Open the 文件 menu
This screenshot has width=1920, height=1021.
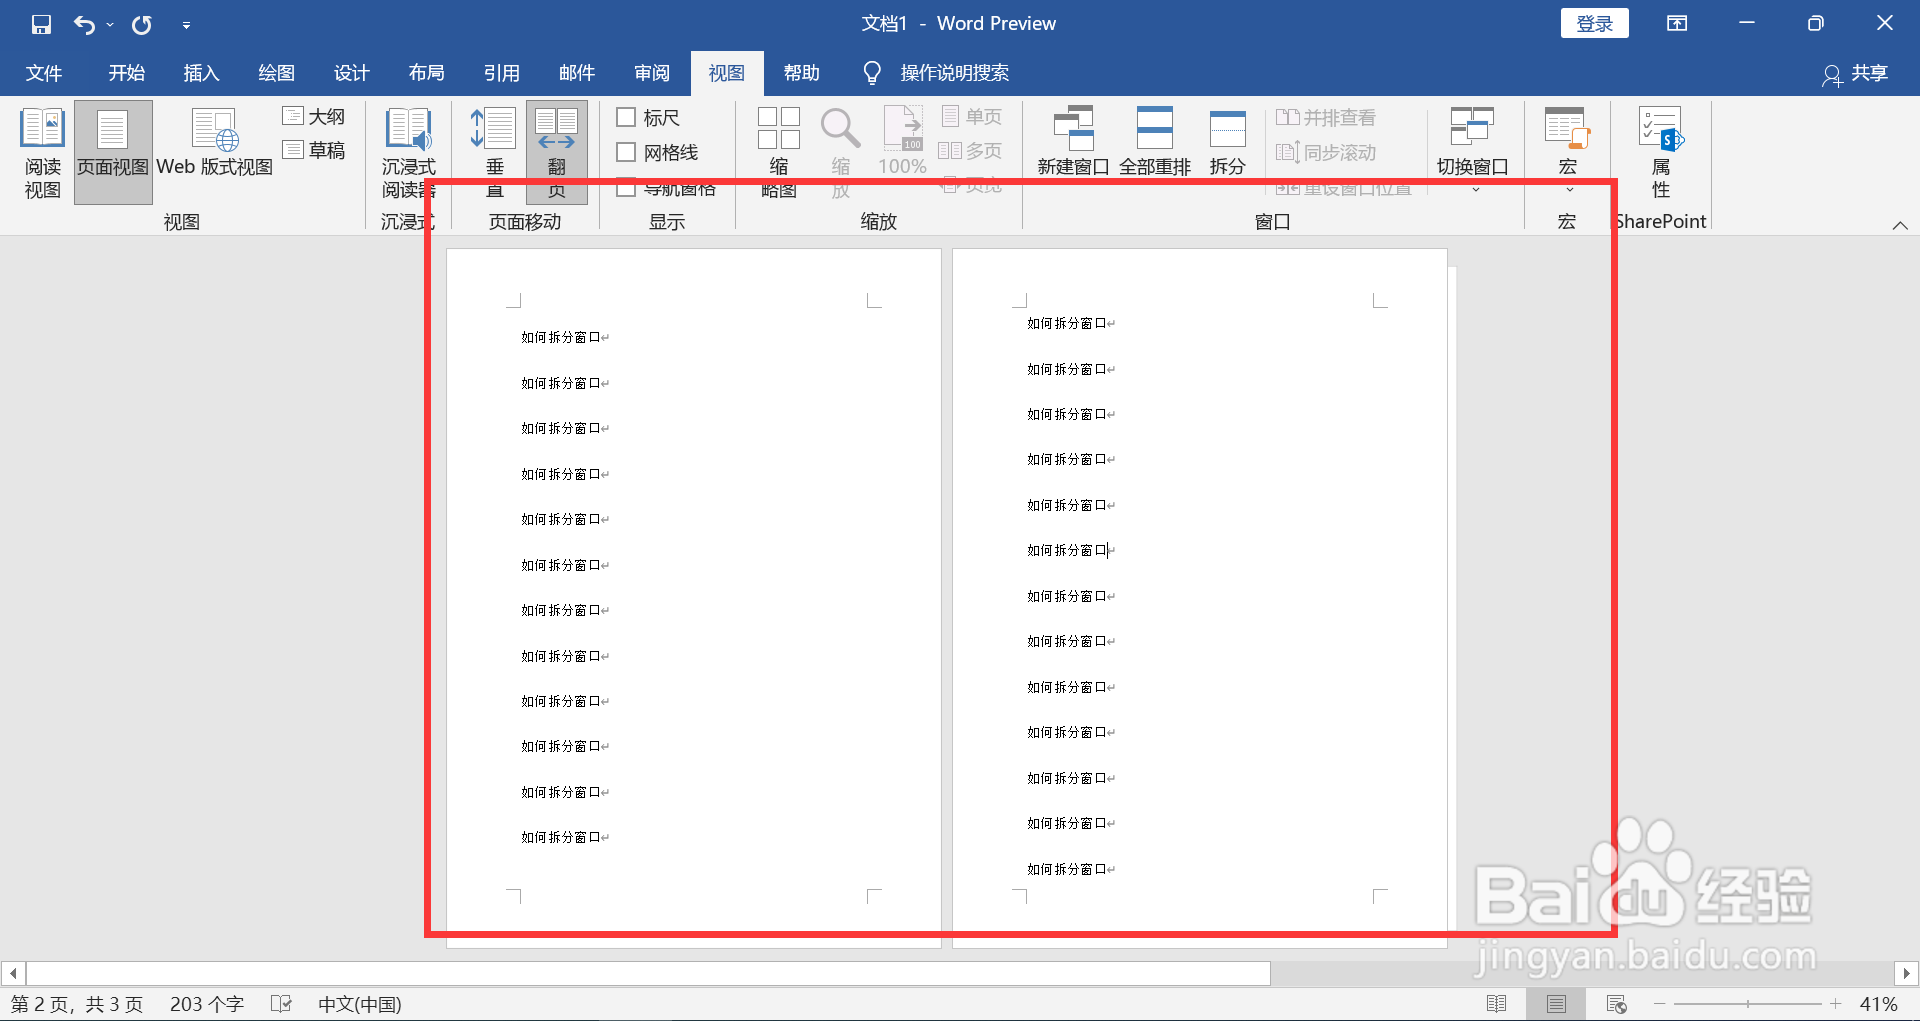[44, 73]
